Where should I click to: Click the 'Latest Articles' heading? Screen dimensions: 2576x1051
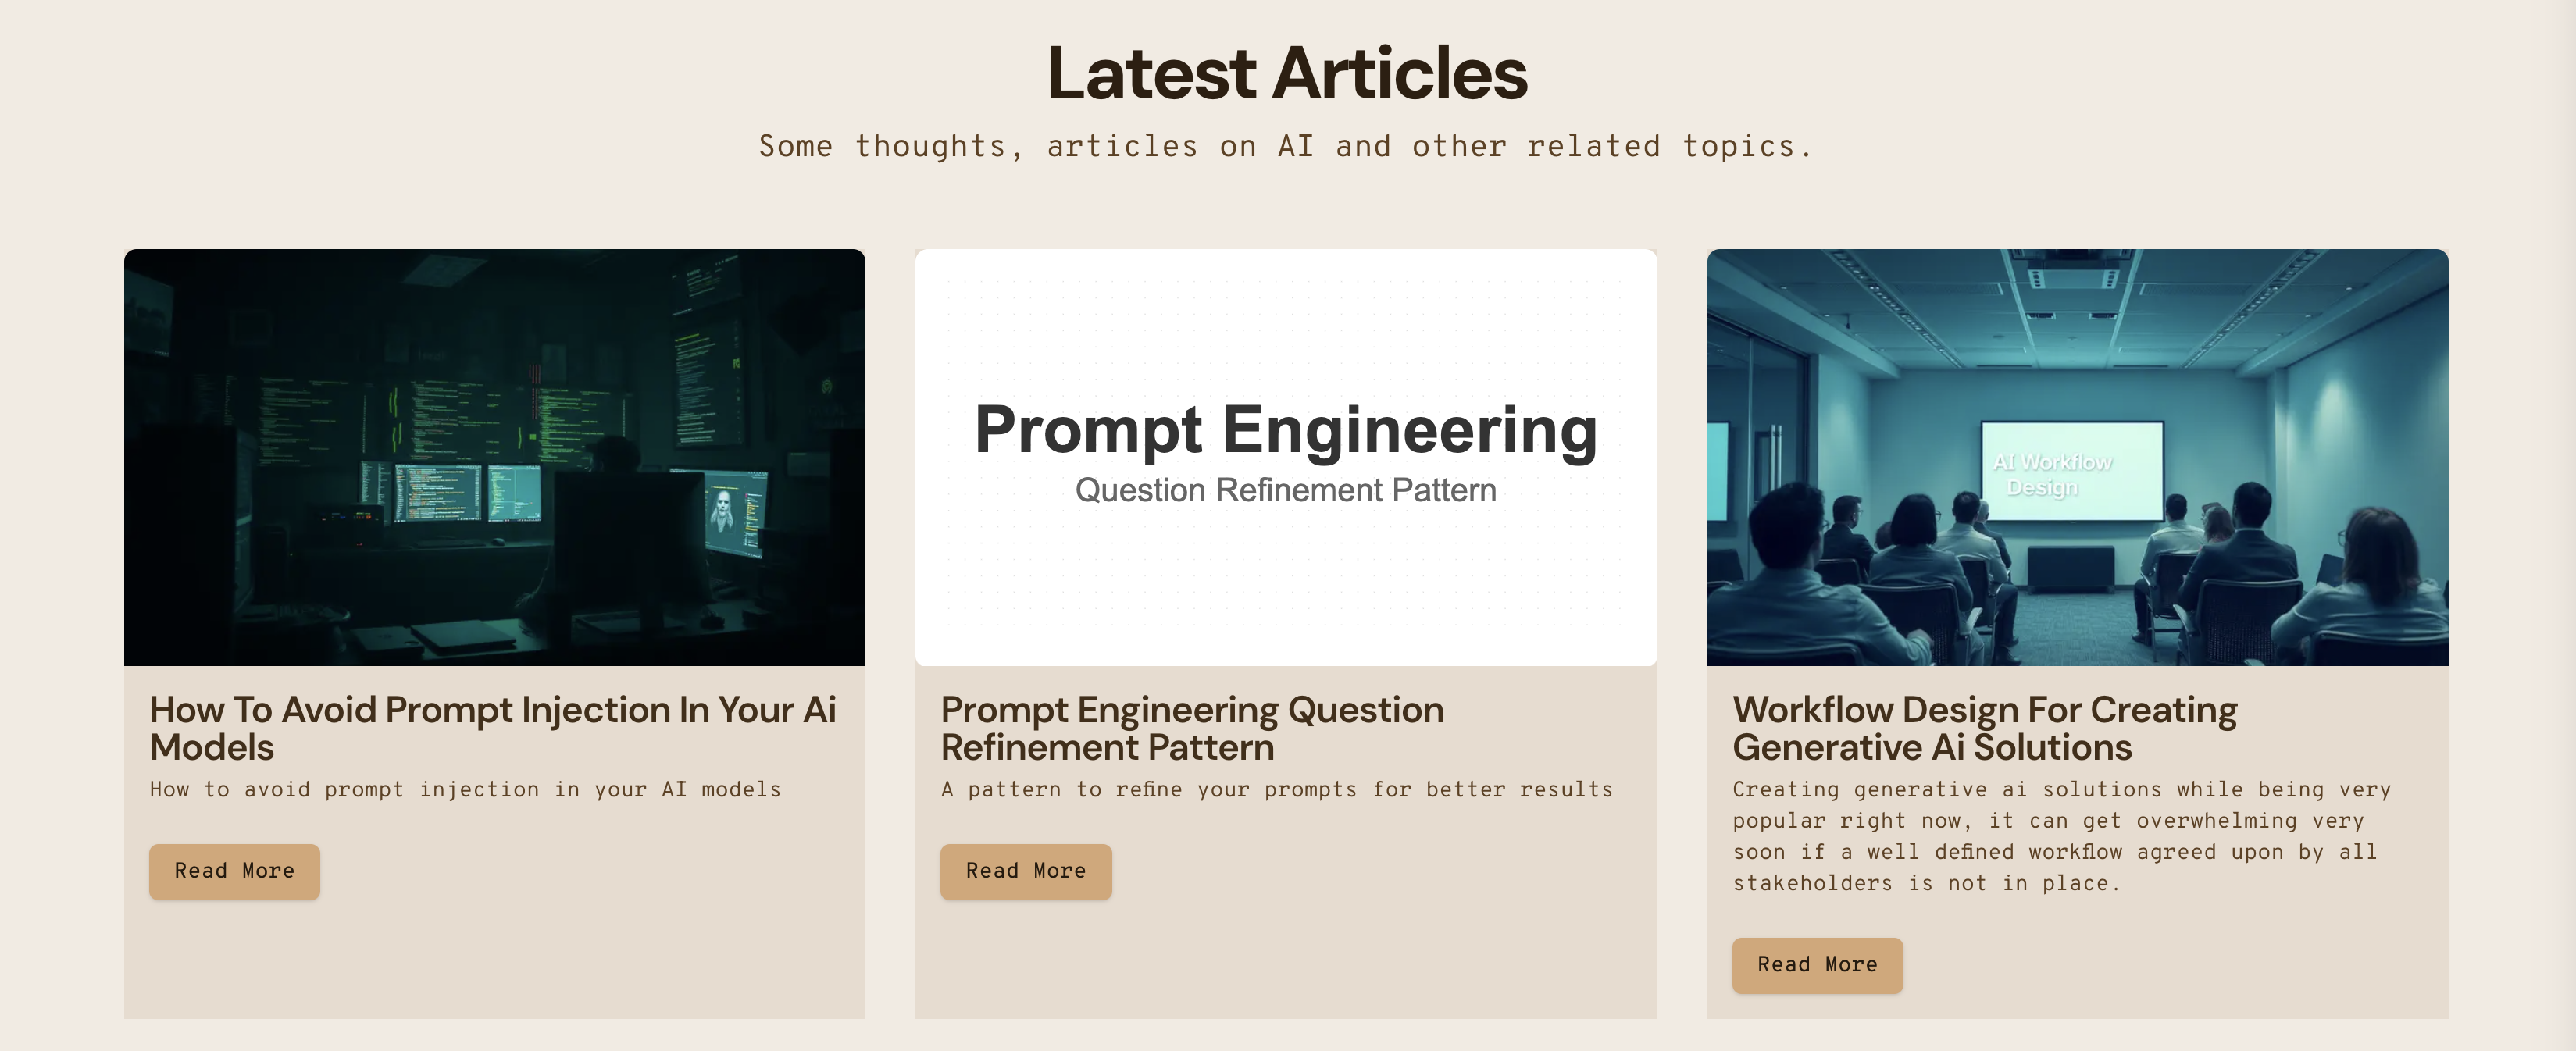1287,73
